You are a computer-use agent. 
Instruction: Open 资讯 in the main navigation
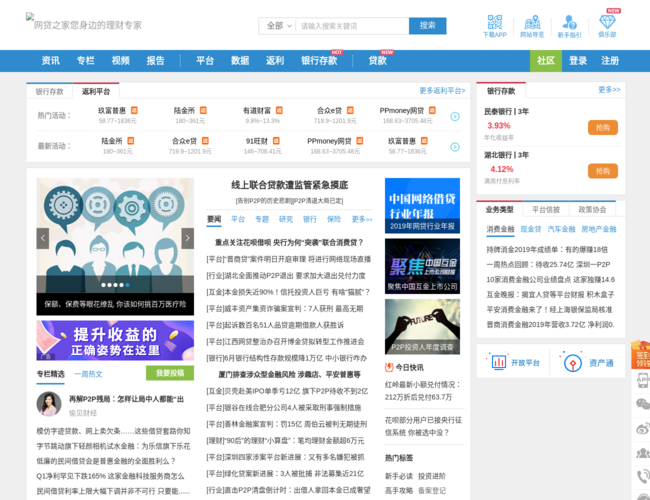(51, 61)
